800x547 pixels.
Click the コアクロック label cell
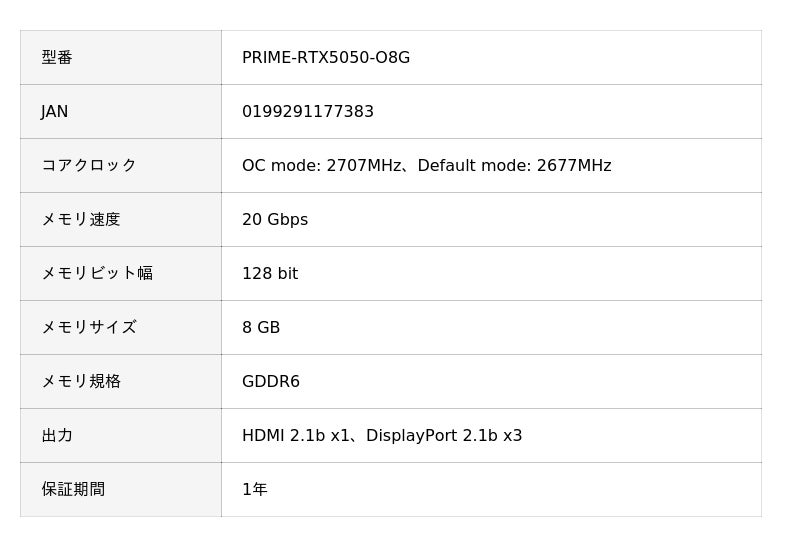88,166
